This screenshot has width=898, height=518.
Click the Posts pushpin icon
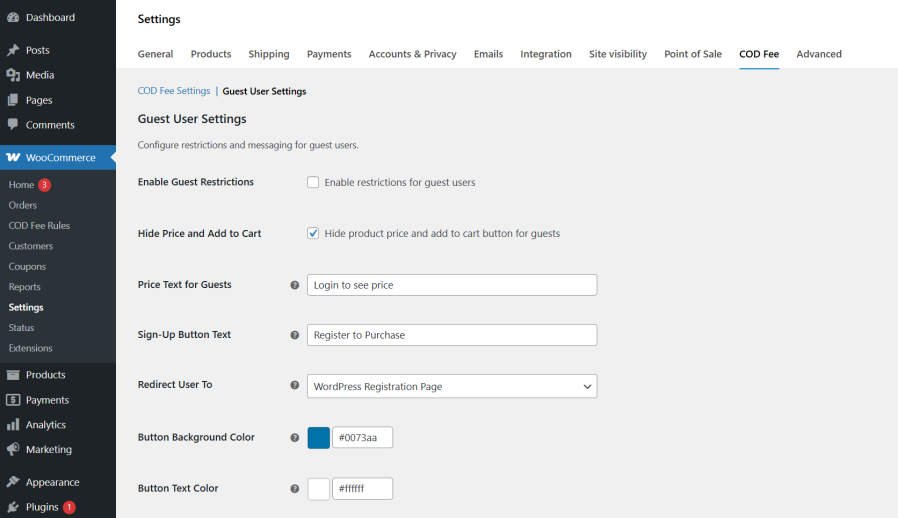(13, 50)
